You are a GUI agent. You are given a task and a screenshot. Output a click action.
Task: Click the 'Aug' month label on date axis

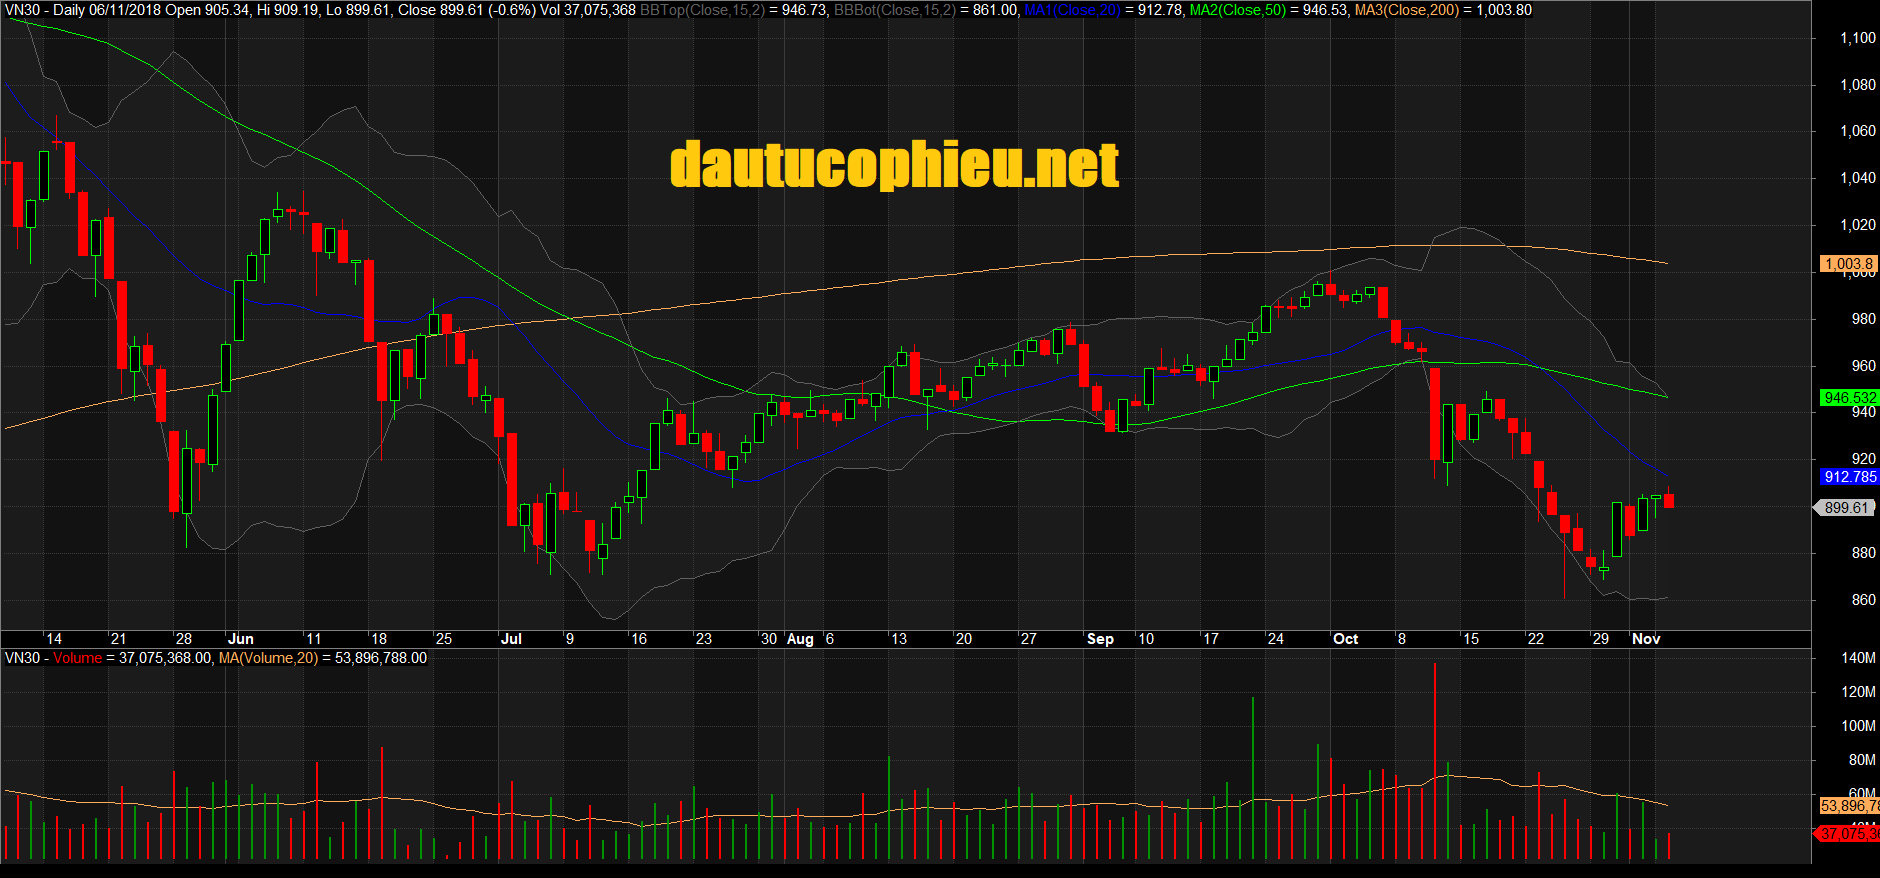point(800,639)
